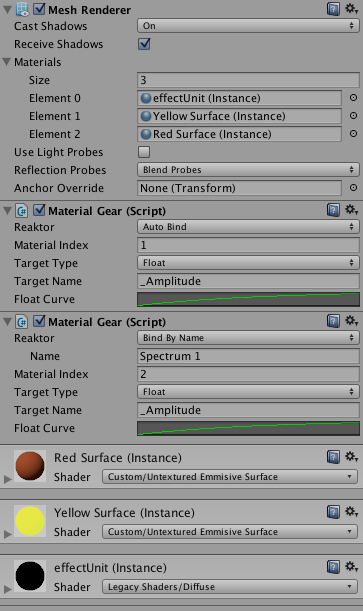Uncheck Receive Shadows
363x611 pixels.
point(144,44)
